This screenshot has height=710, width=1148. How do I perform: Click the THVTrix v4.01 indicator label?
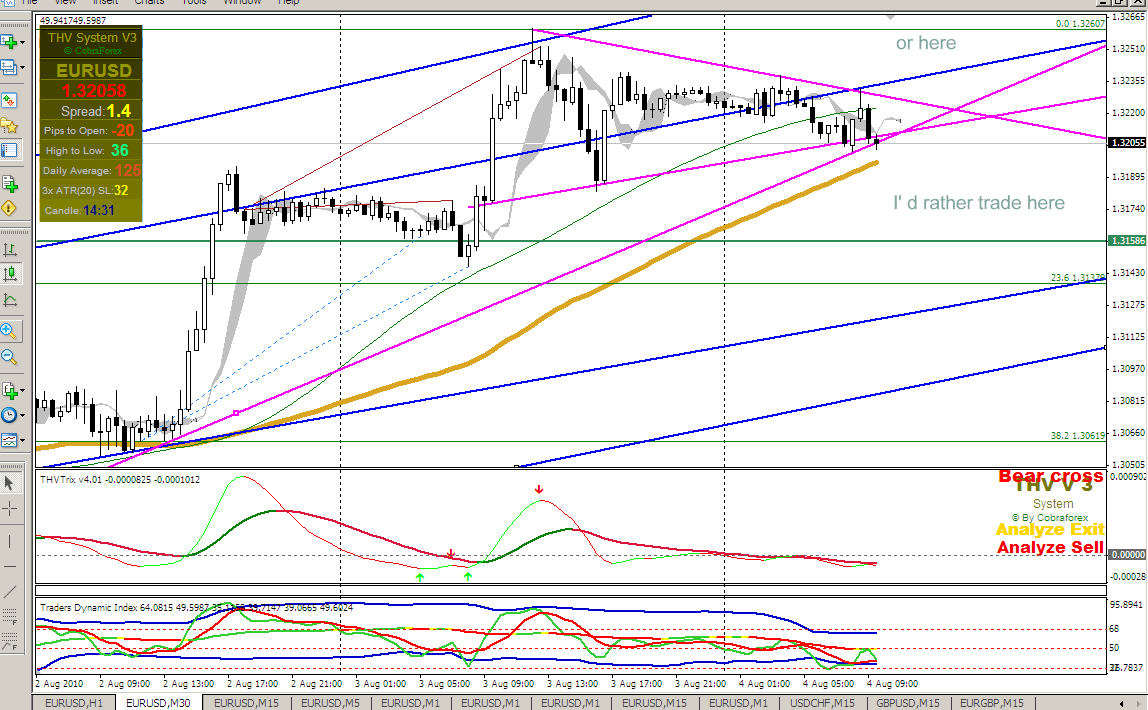(120, 479)
